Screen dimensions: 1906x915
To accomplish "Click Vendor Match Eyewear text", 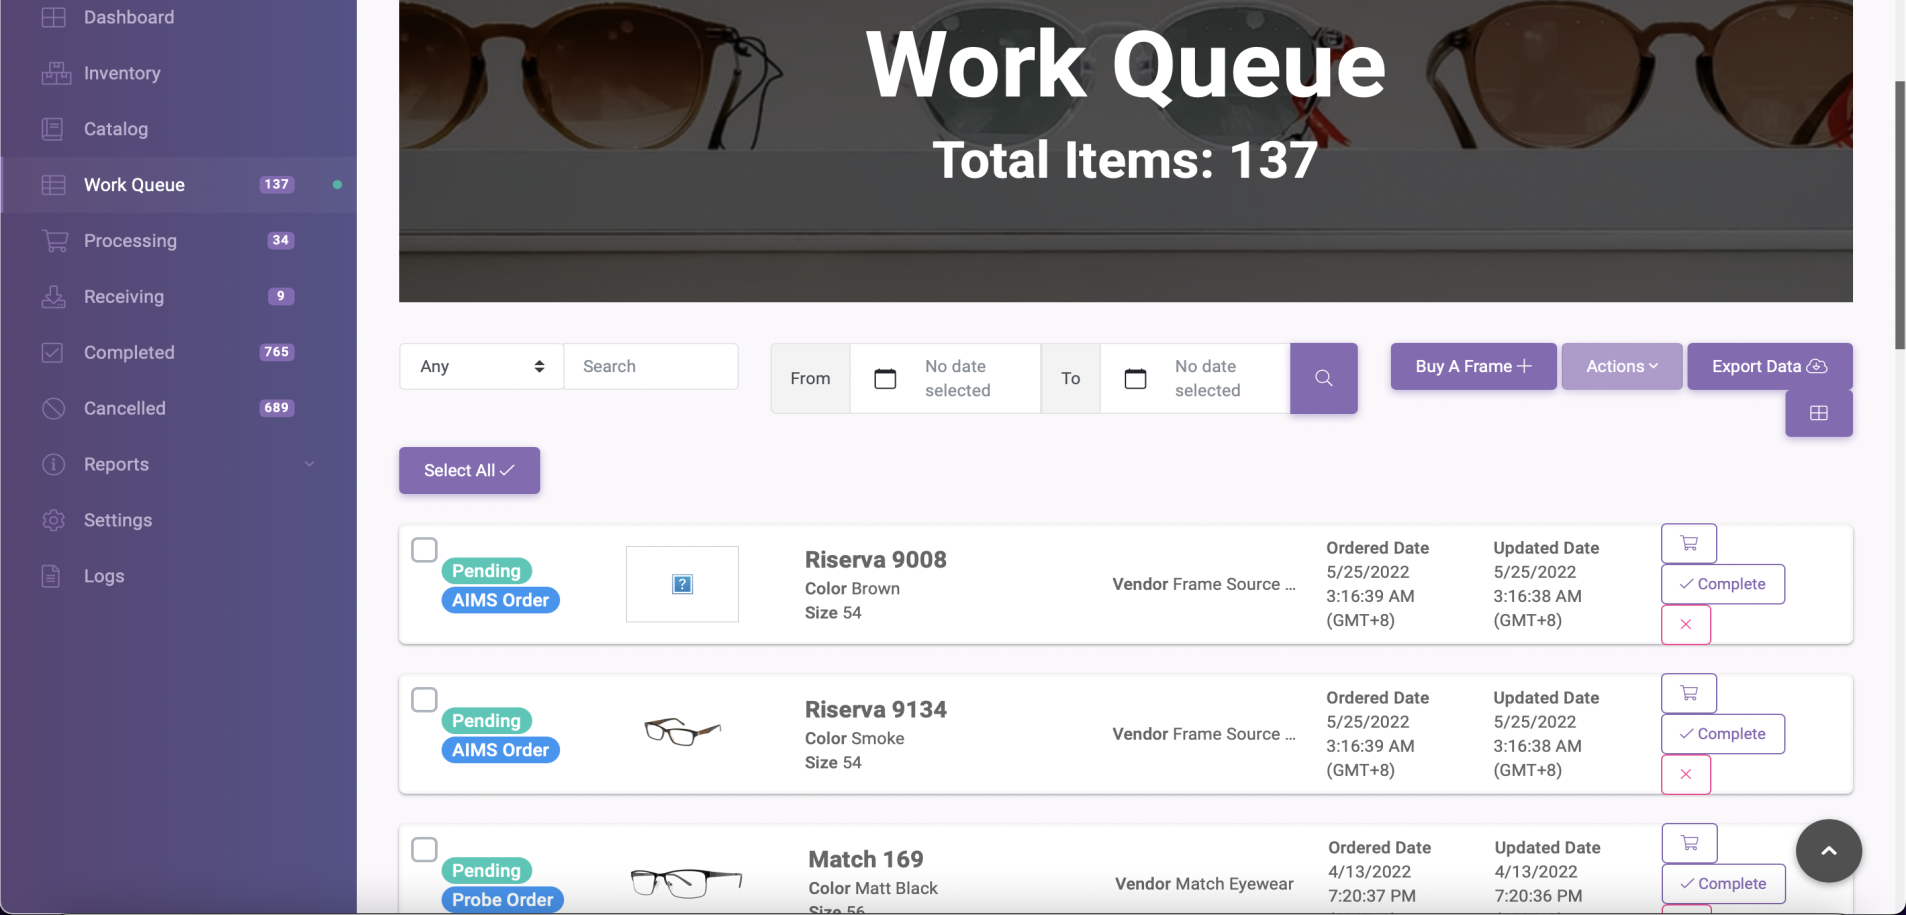I will [x=1204, y=884].
